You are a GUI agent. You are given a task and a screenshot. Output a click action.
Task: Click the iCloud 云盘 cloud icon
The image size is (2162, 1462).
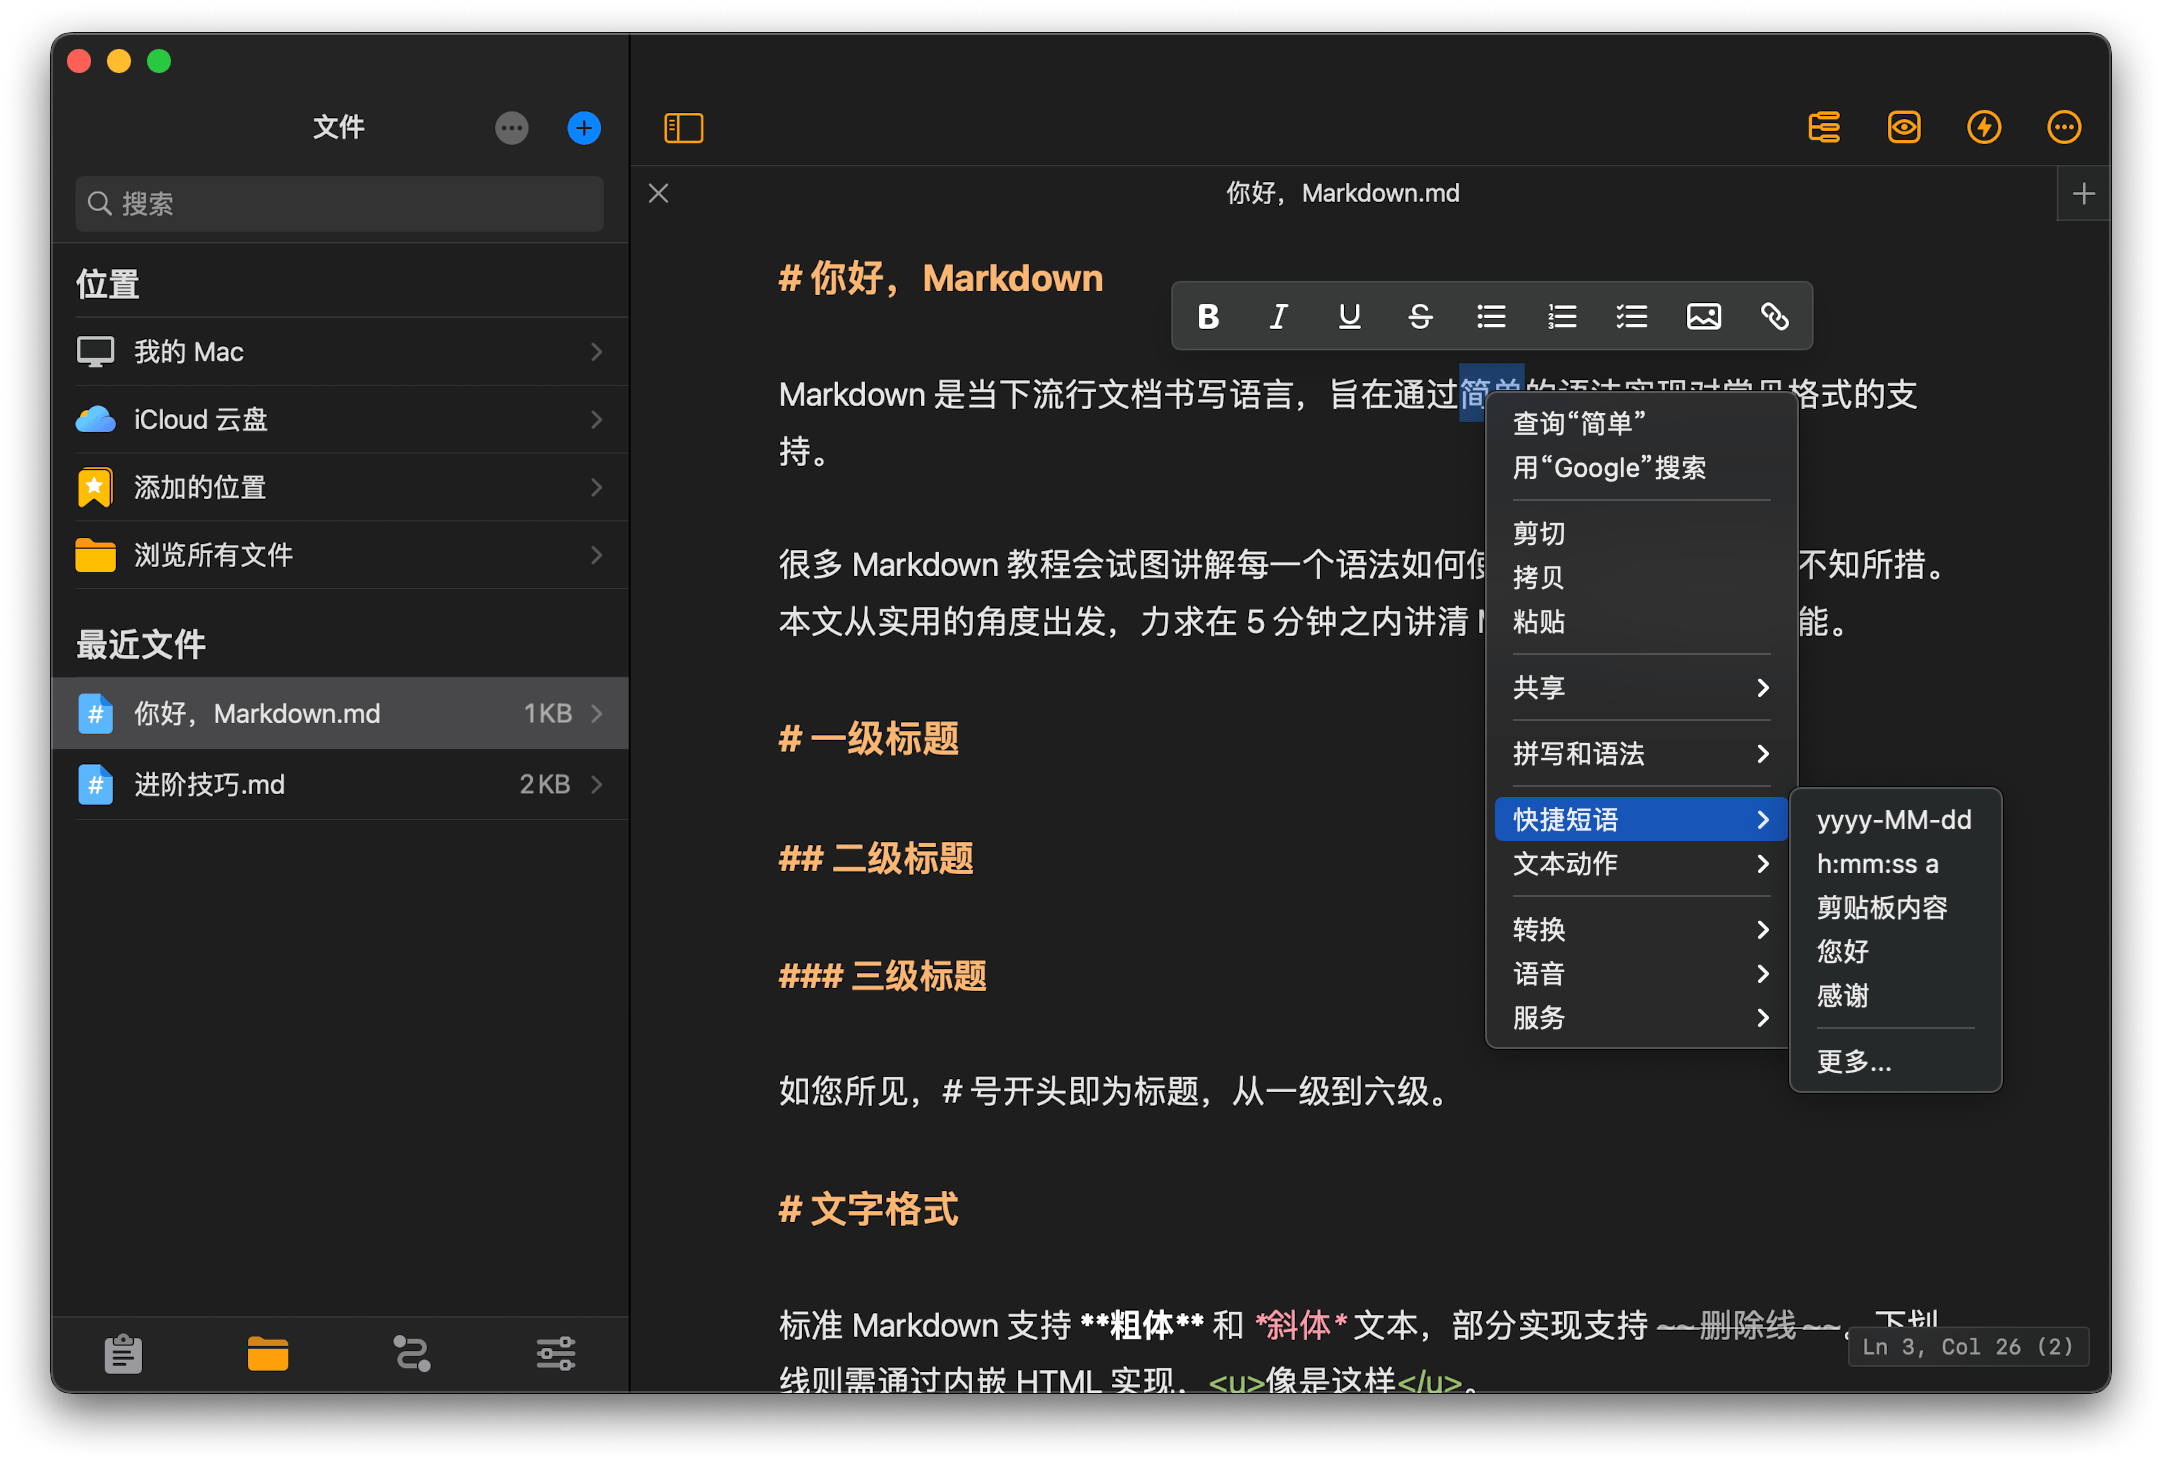[96, 420]
